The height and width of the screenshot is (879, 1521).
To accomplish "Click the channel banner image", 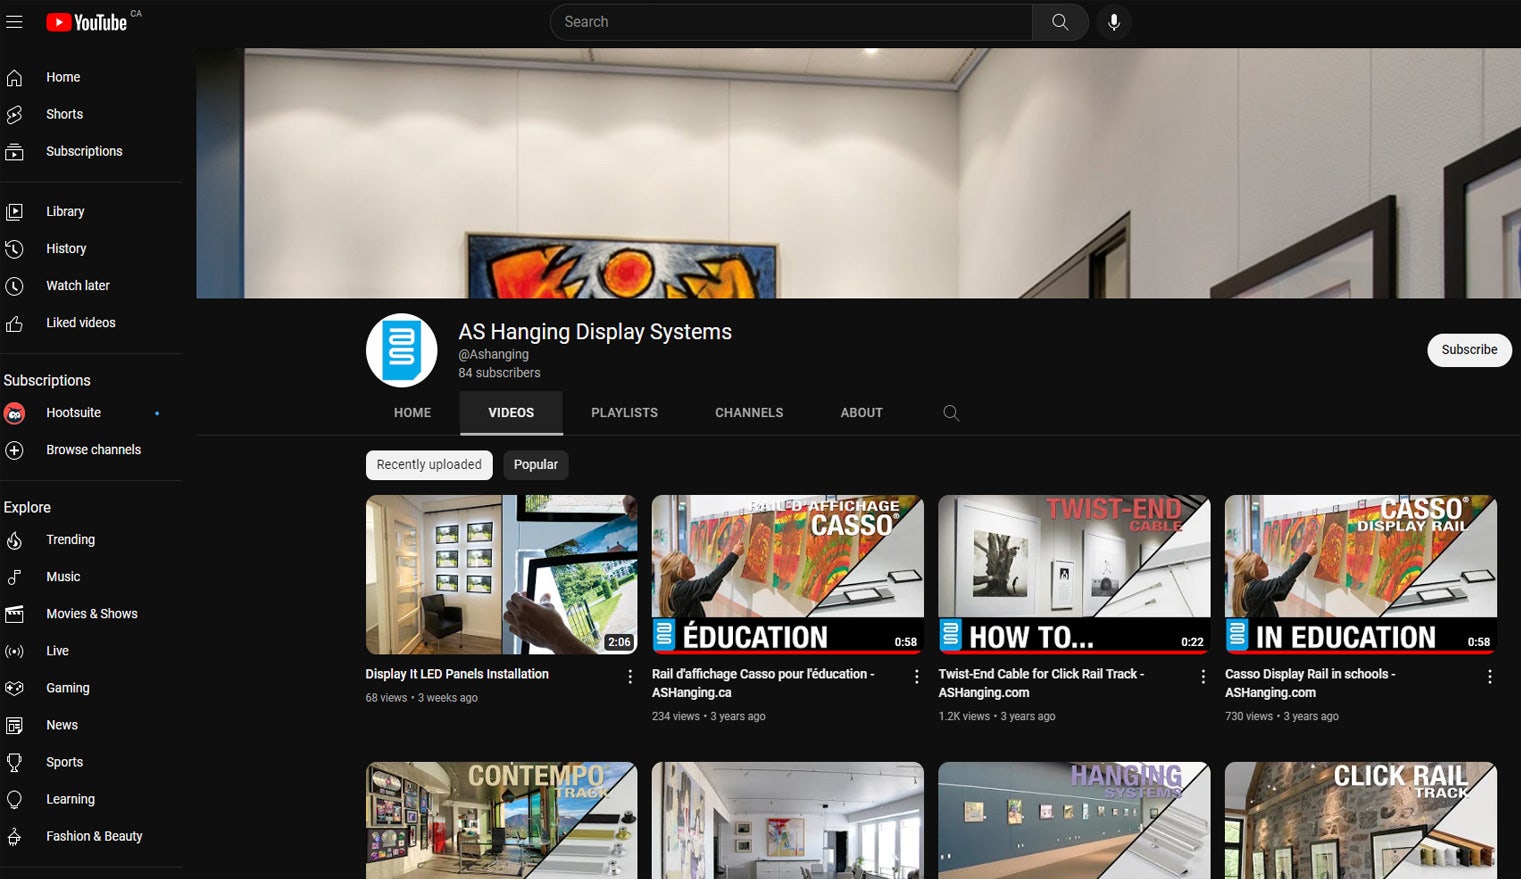I will click(x=858, y=173).
